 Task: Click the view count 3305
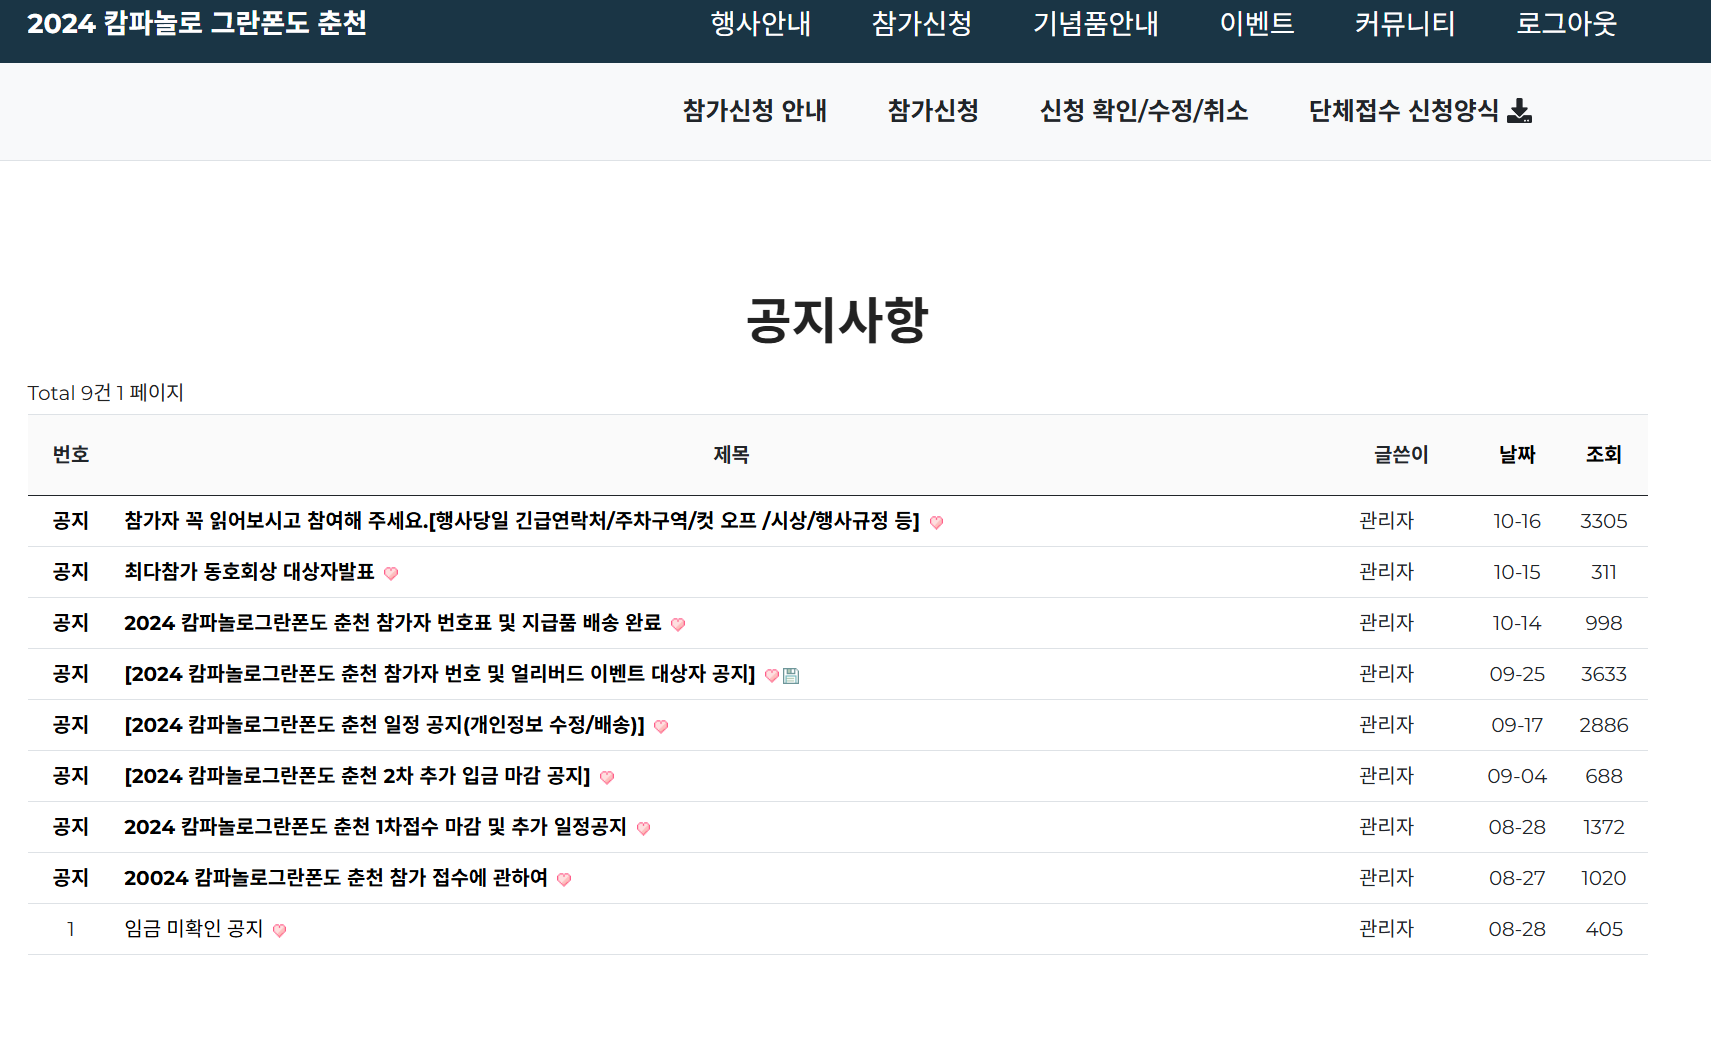pyautogui.click(x=1603, y=521)
